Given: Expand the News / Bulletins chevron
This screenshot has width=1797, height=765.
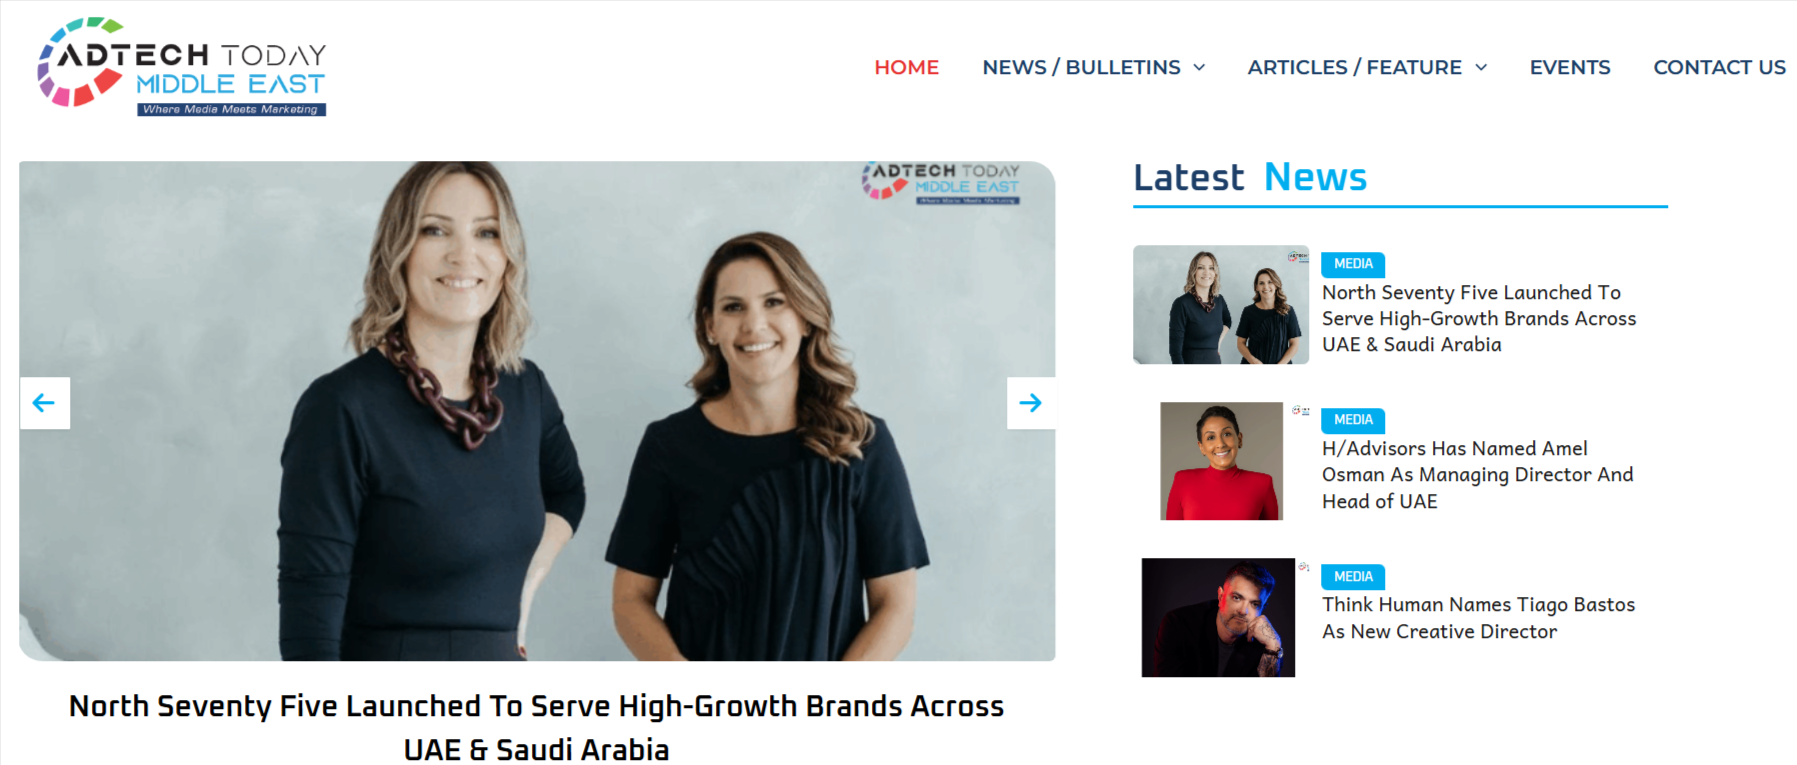Looking at the screenshot, I should tap(1199, 67).
